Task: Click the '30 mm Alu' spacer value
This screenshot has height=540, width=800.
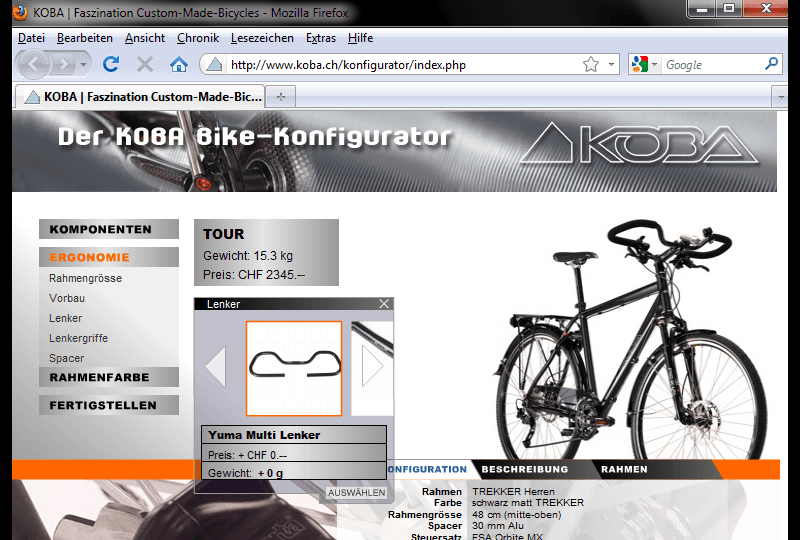Action: 498,526
